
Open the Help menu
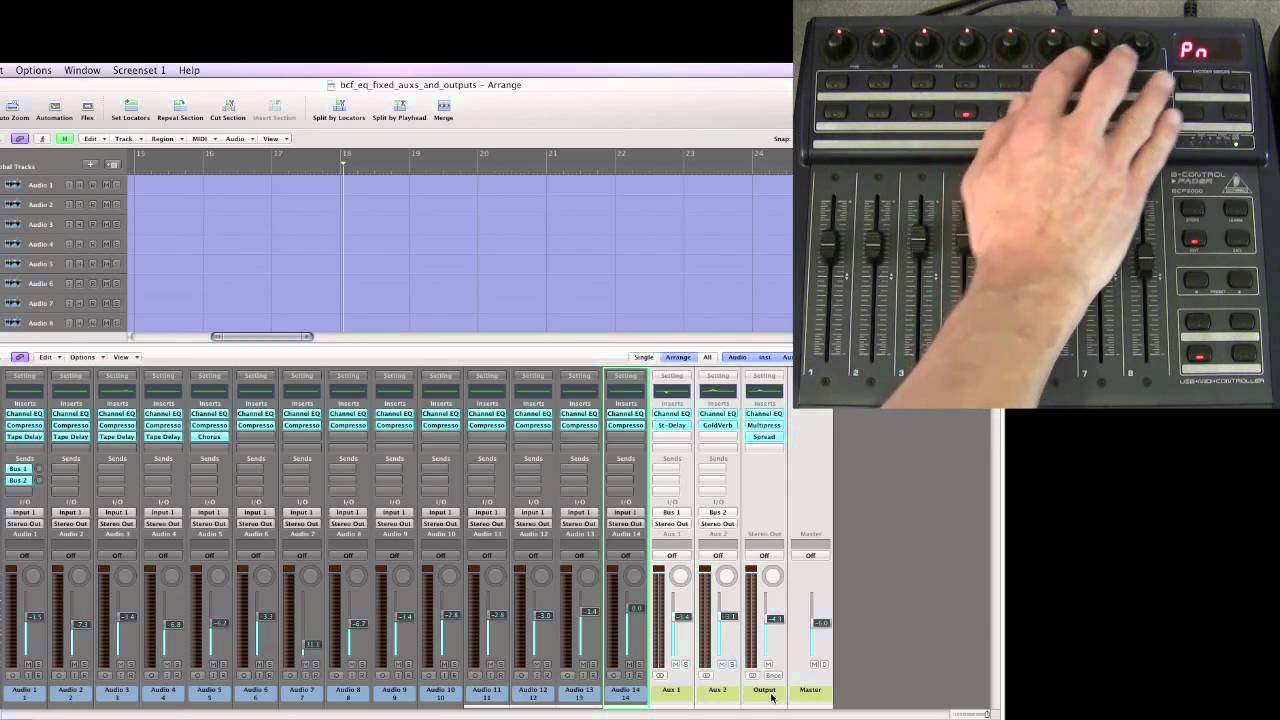[189, 71]
